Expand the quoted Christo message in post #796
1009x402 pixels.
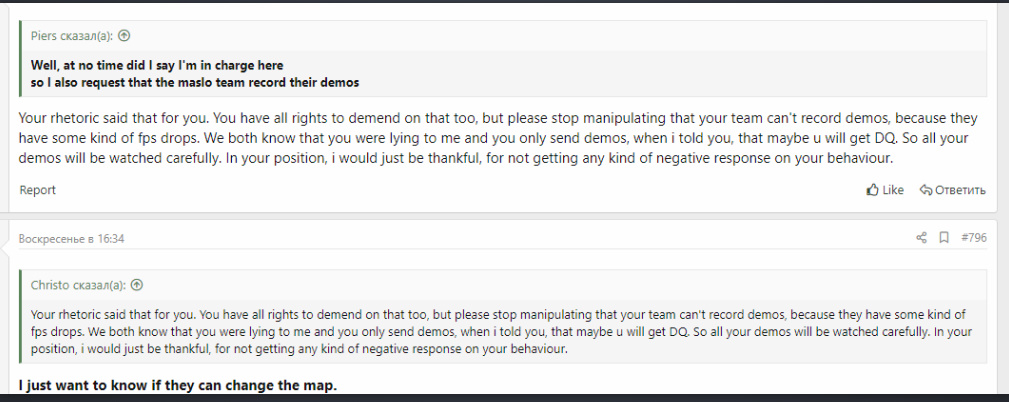[x=500, y=328]
